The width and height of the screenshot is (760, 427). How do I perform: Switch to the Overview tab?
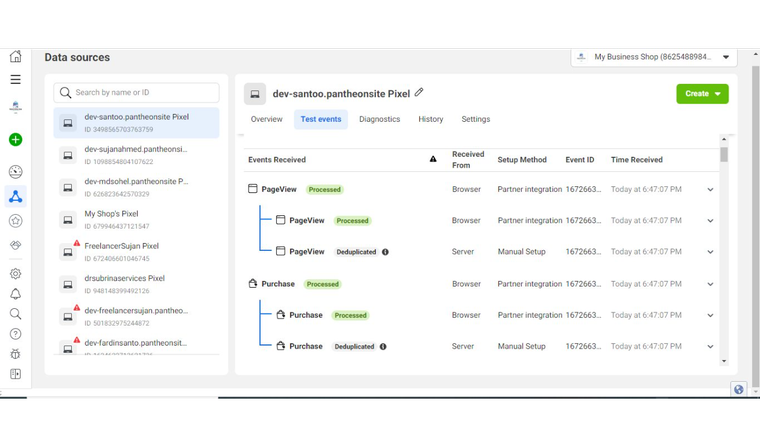coord(266,120)
